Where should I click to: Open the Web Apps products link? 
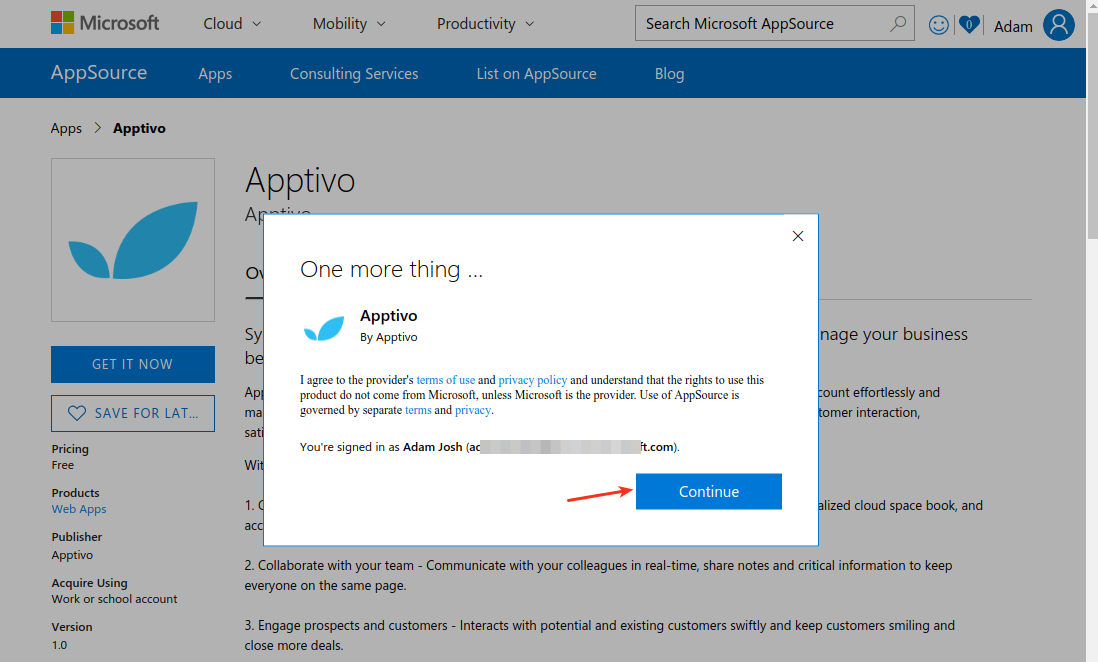tap(79, 509)
